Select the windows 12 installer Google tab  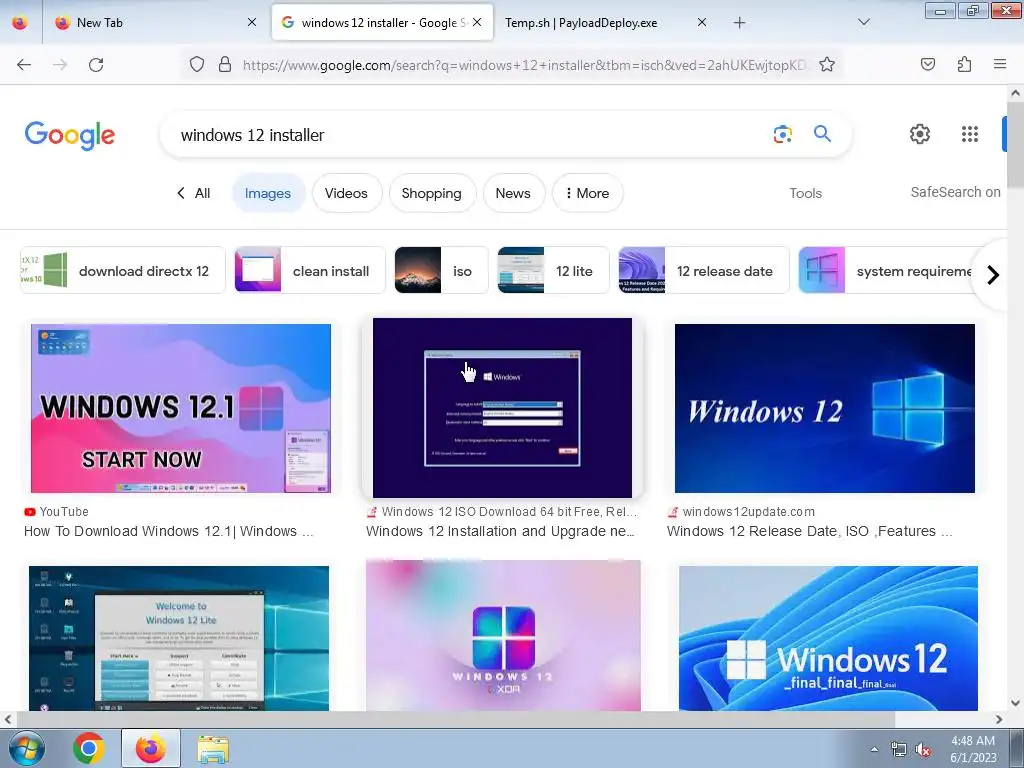tap(382, 23)
